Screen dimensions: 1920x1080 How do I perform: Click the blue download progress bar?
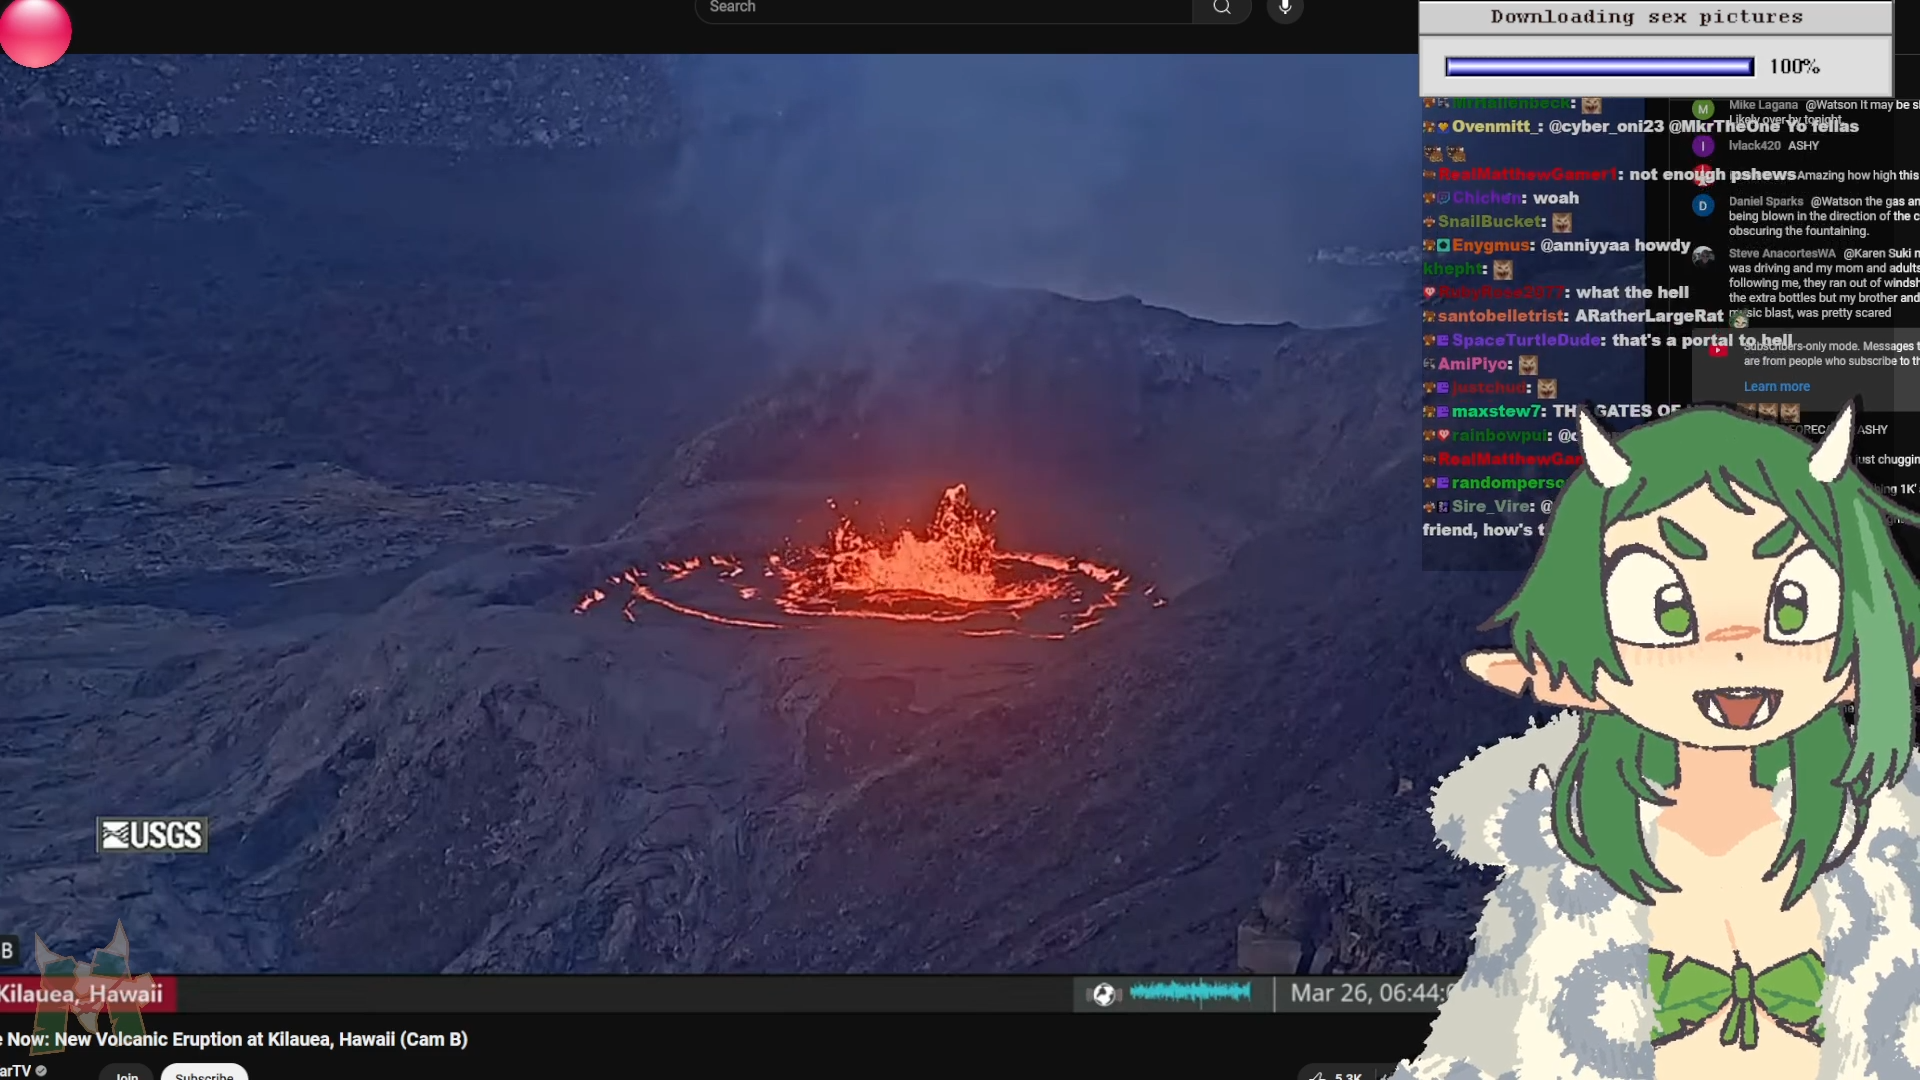click(x=1599, y=67)
